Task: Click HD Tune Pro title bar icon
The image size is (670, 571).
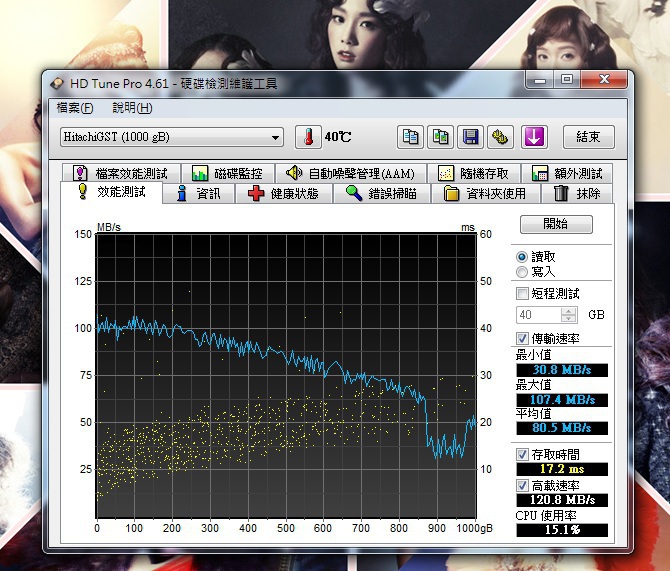Action: coord(57,83)
